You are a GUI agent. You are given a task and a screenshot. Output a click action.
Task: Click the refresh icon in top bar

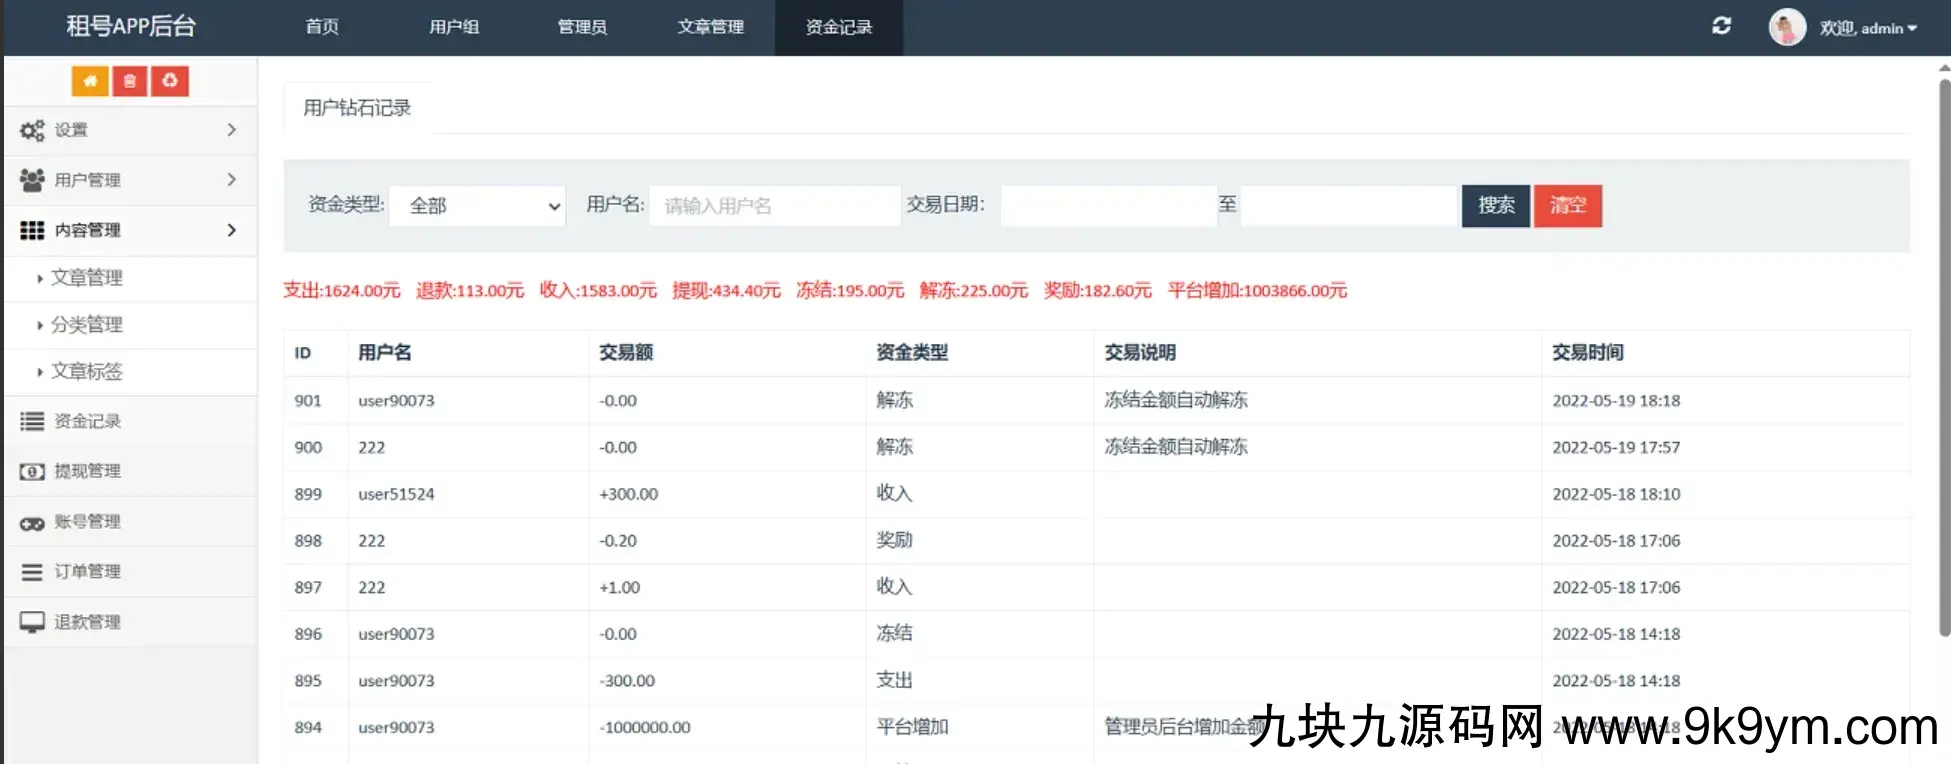tap(1721, 26)
